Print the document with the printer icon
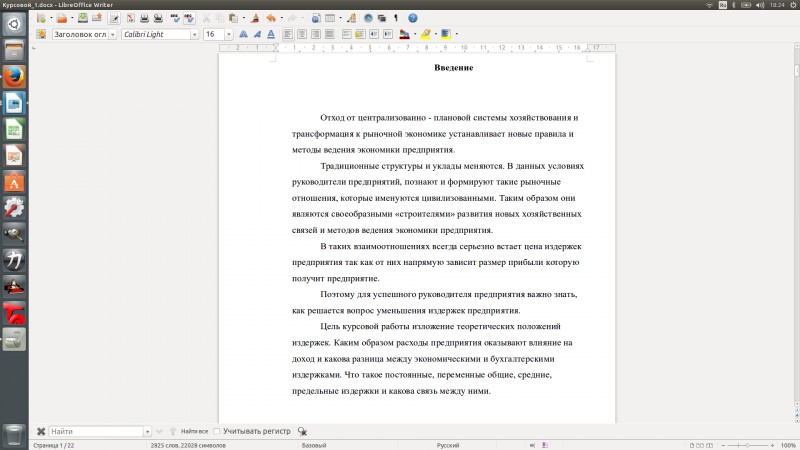The height and width of the screenshot is (450, 800). [144, 18]
